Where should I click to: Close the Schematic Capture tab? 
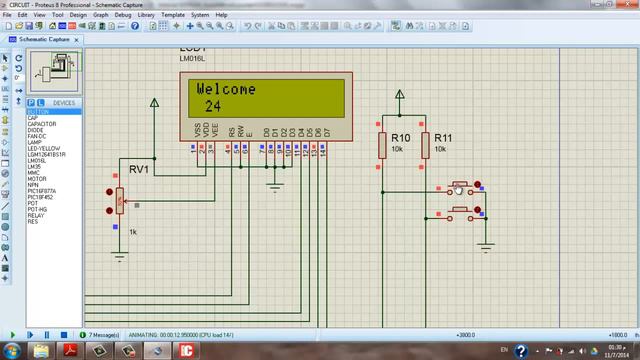[x=76, y=40]
